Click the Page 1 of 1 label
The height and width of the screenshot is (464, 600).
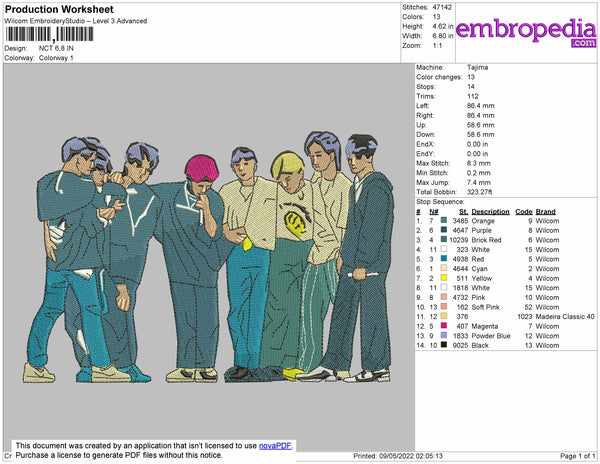[x=577, y=456]
